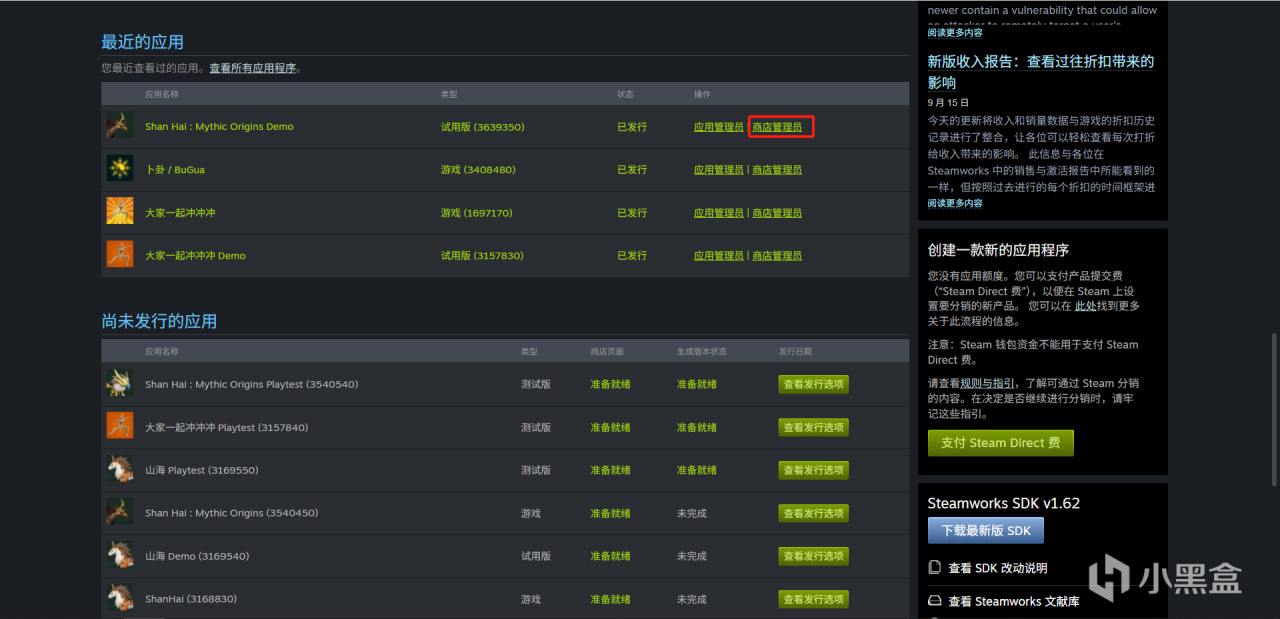Open Shan Hai : Mythic Origins Demo app name
The image size is (1280, 619).
point(219,127)
